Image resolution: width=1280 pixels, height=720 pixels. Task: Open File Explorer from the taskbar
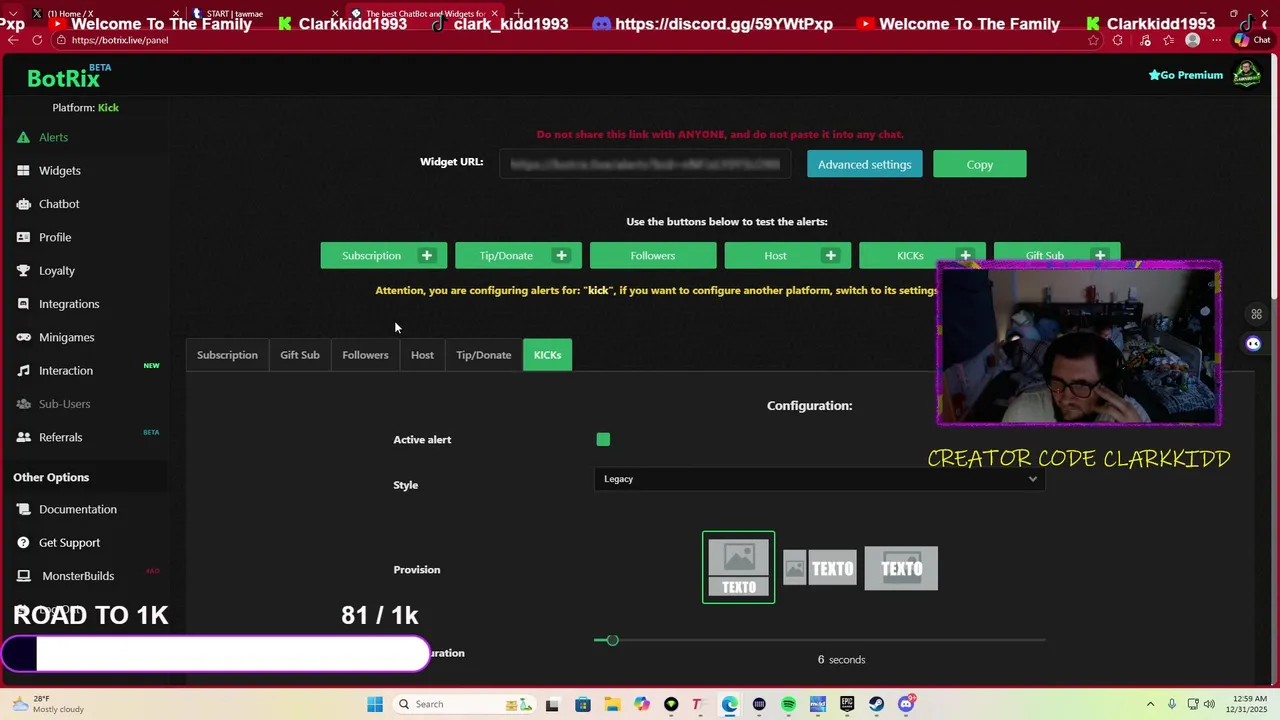(x=612, y=704)
